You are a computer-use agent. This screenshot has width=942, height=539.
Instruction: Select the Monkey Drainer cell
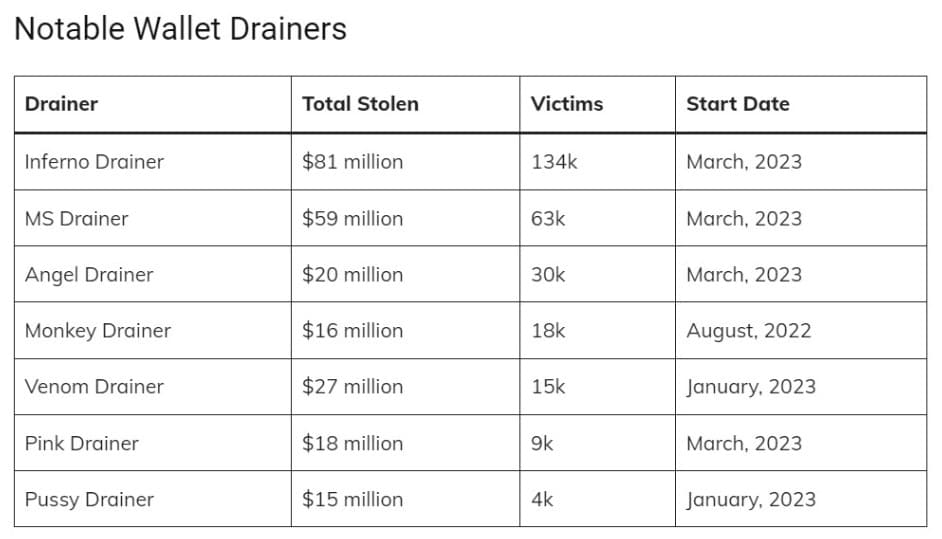pyautogui.click(x=98, y=331)
